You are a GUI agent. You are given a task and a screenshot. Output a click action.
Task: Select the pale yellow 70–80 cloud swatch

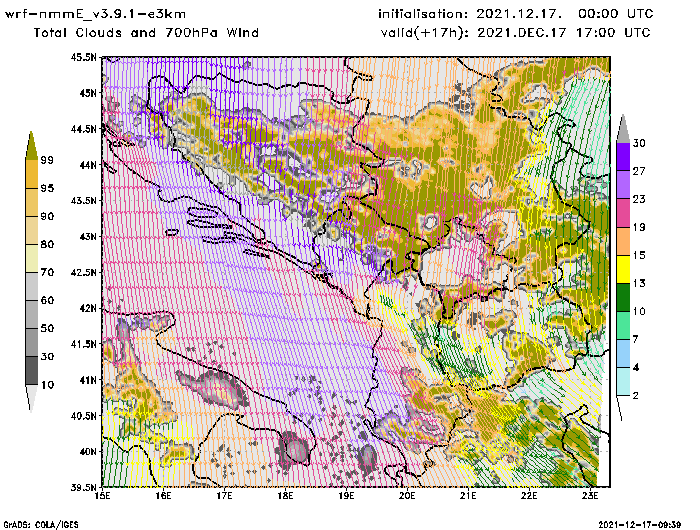(31, 259)
